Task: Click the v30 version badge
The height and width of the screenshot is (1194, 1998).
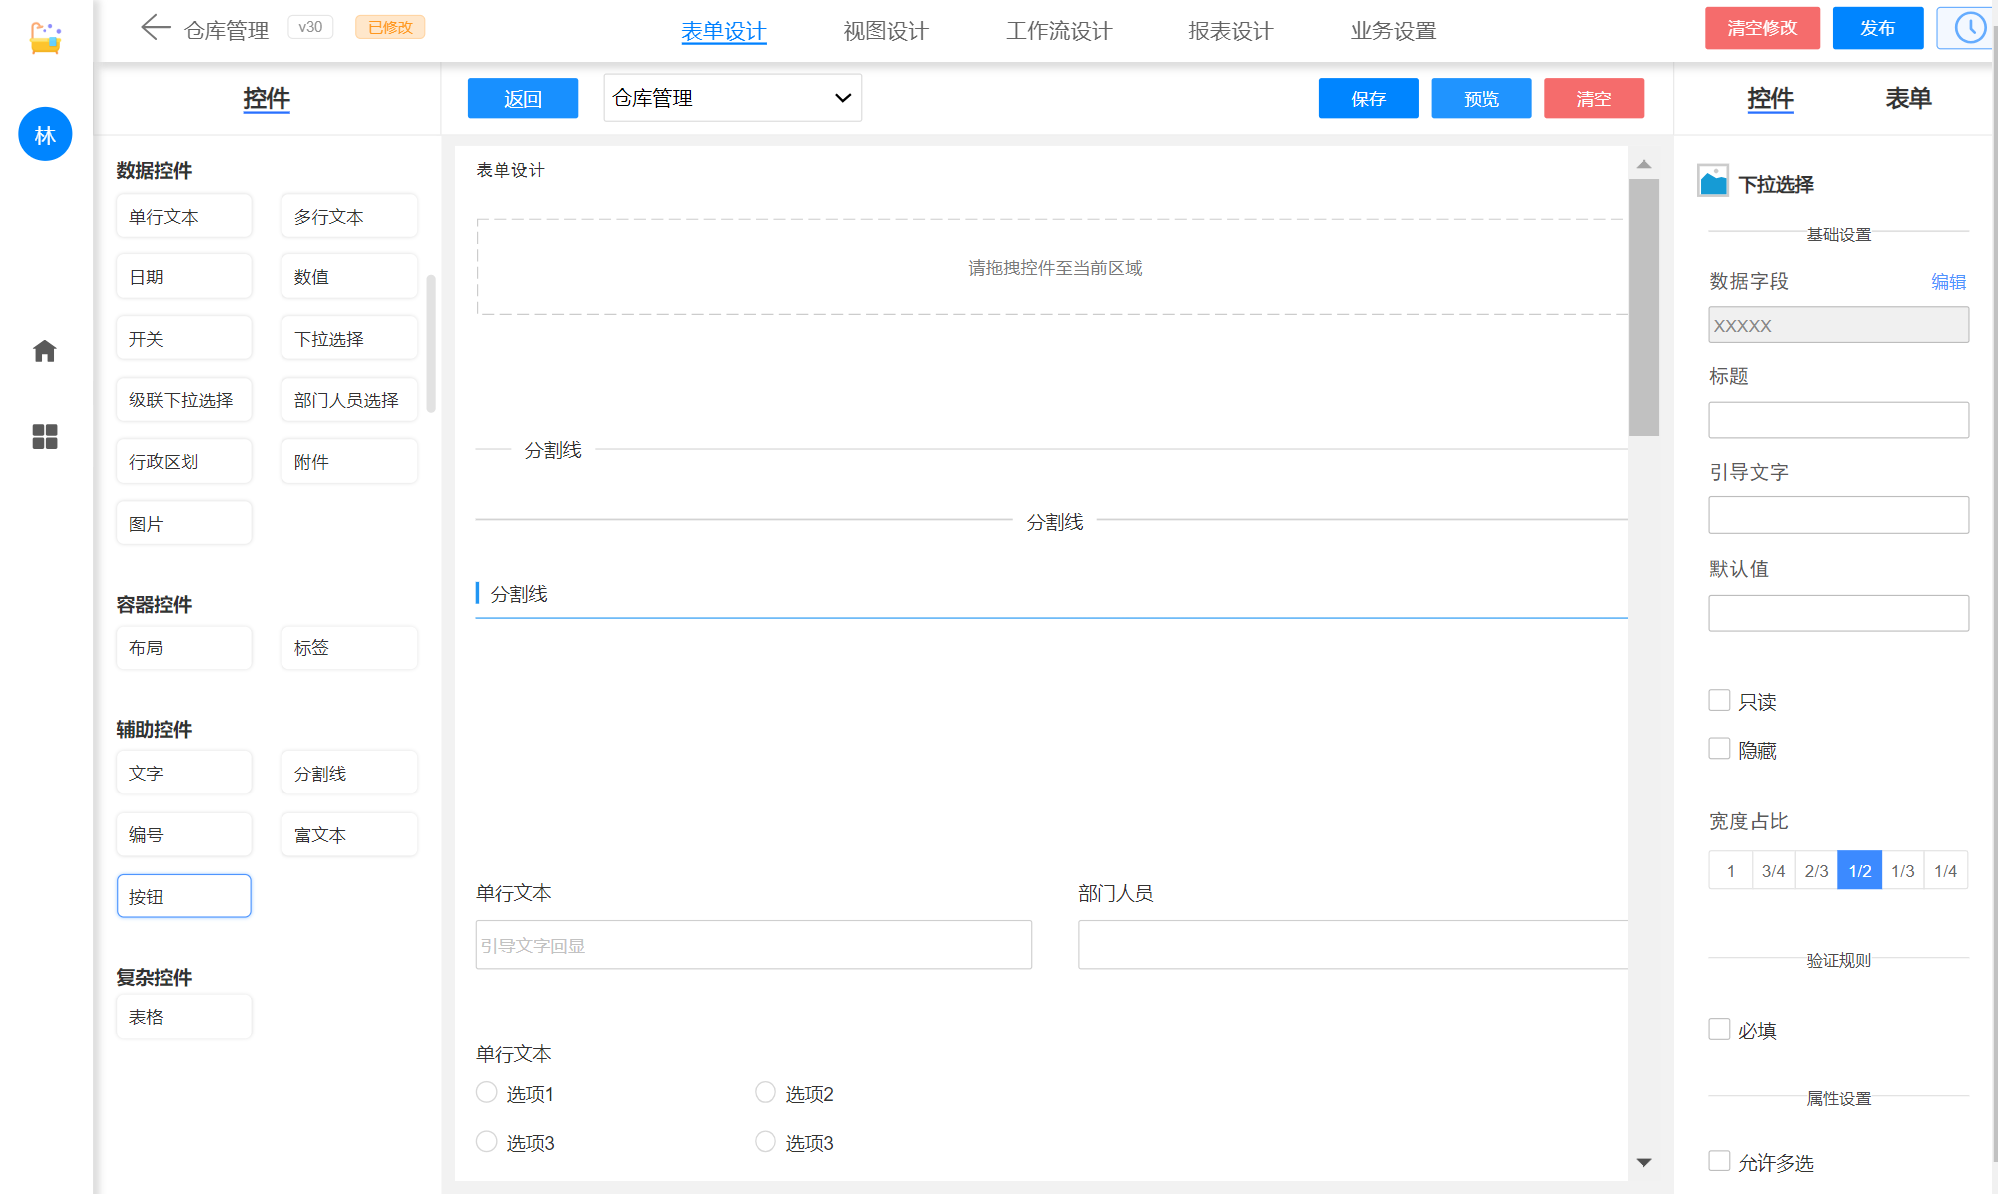Action: 310,27
